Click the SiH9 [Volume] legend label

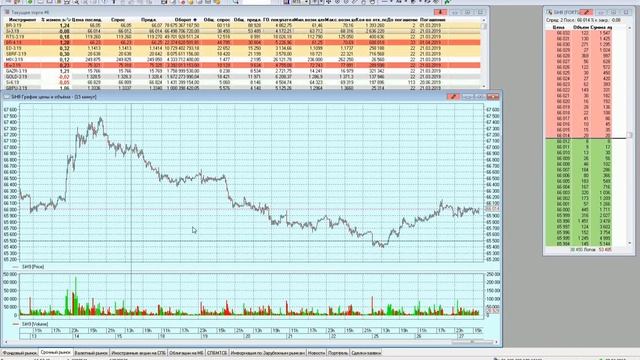(35, 324)
